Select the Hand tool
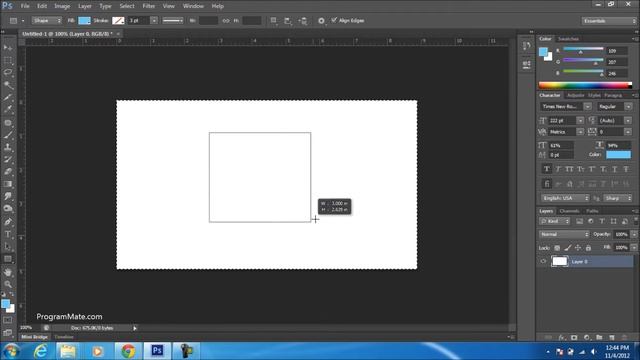This screenshot has height=360, width=640. coord(8,272)
